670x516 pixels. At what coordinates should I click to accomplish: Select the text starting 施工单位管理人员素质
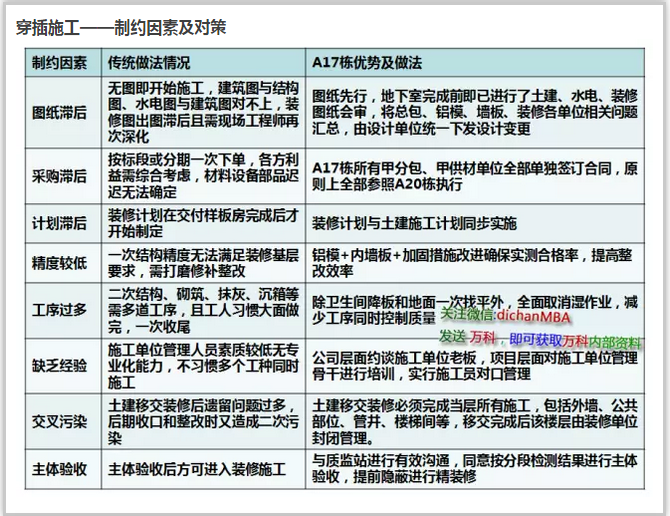[203, 366]
